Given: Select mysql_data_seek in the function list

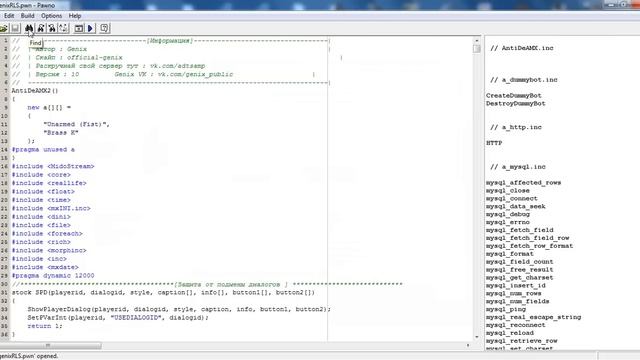Looking at the screenshot, I should click(516, 207).
